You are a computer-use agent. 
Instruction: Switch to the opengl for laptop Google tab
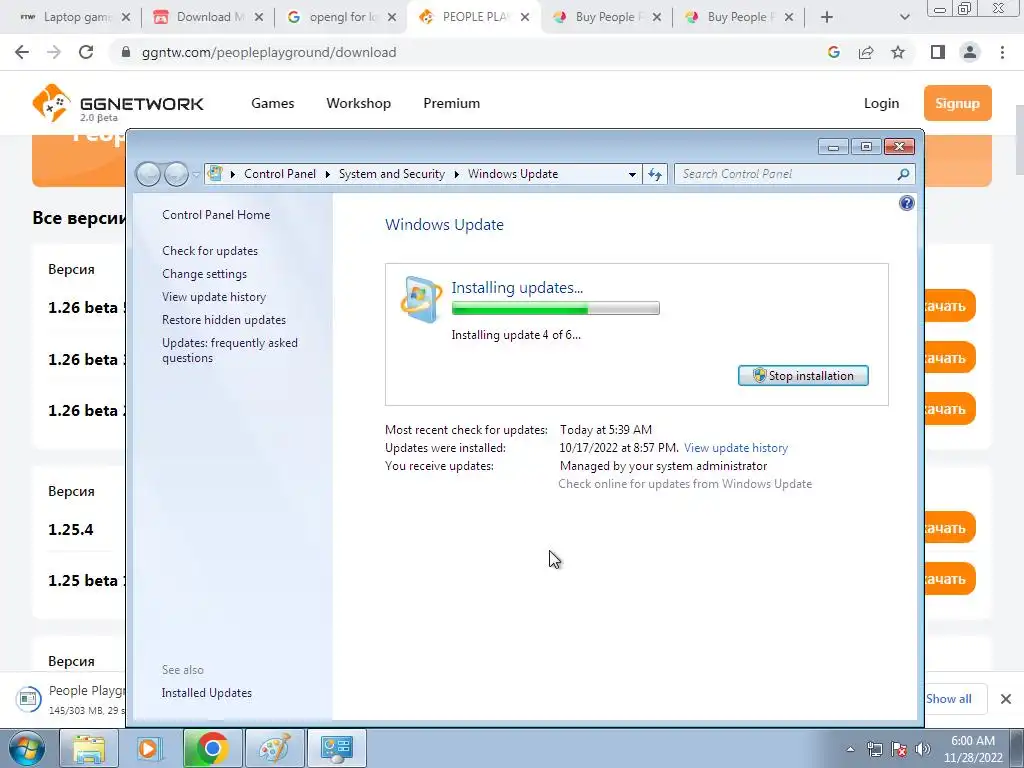[340, 17]
